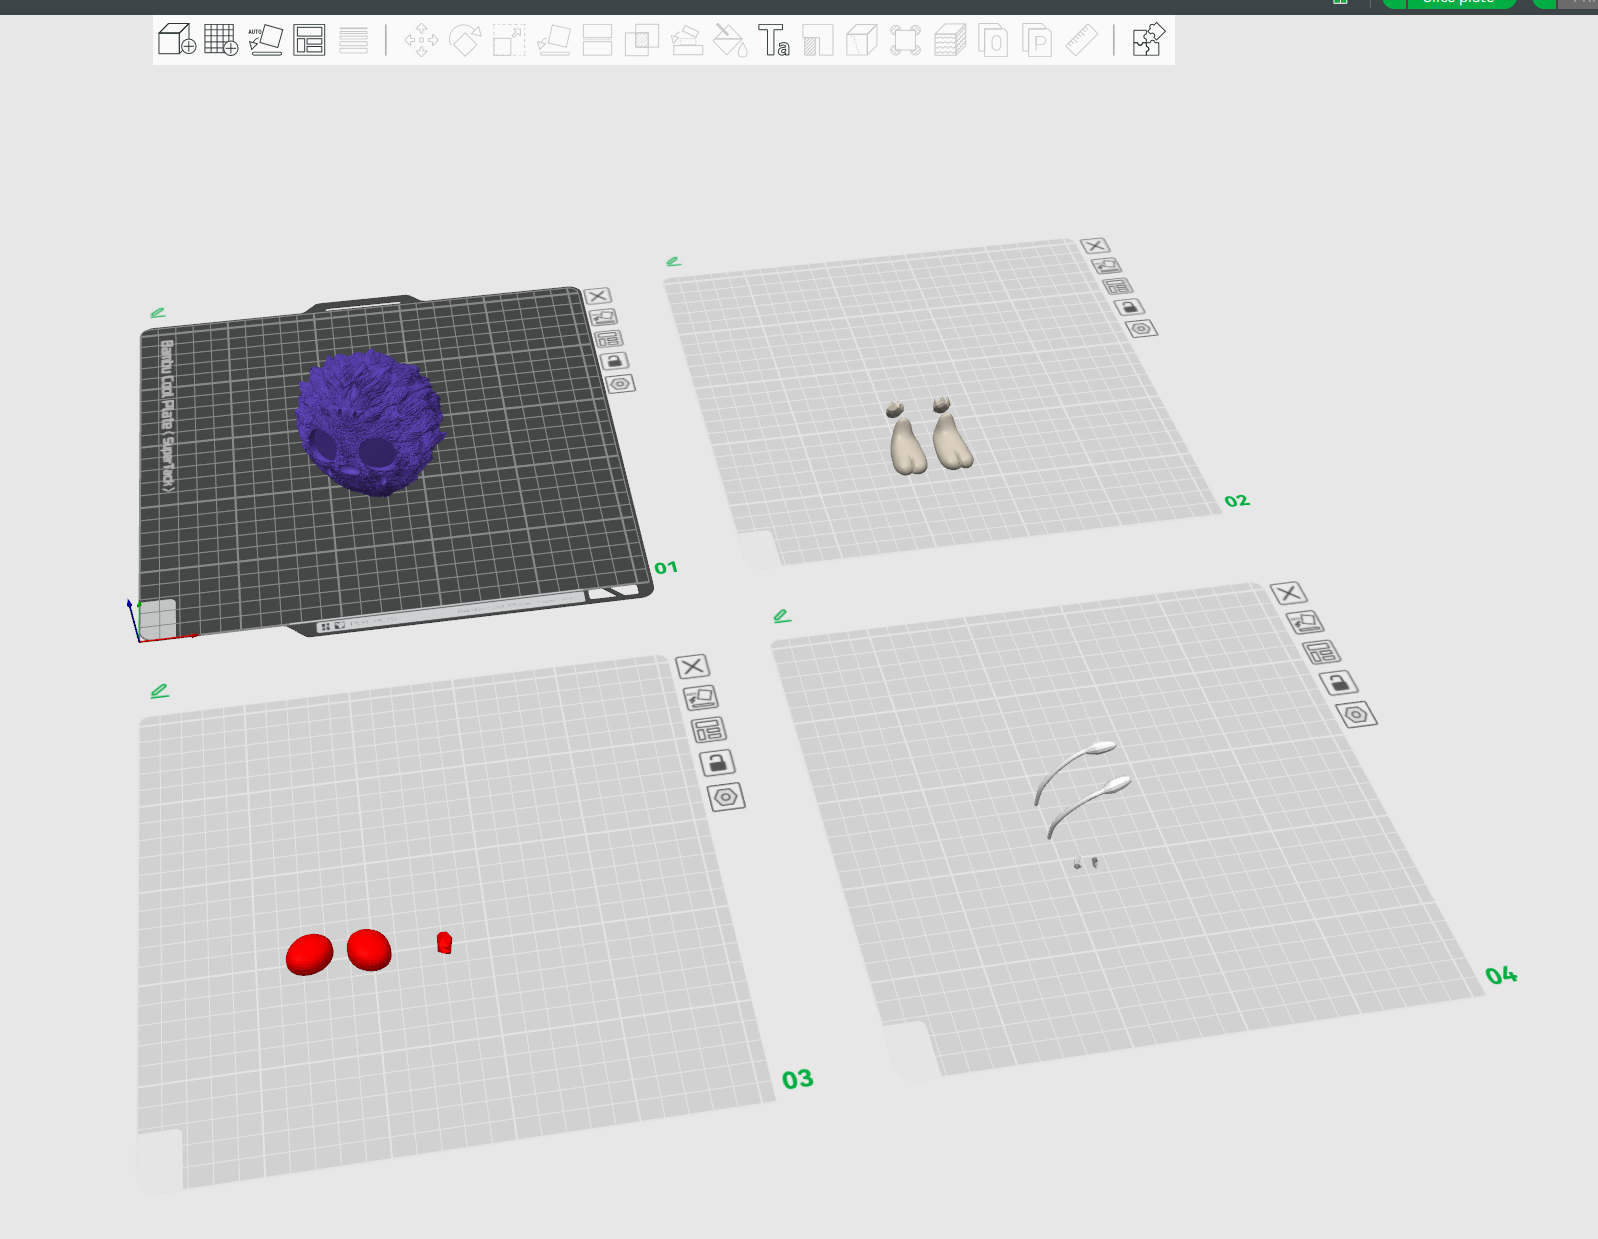Edit plate 02 name with pencil icon
The image size is (1598, 1239).
tap(673, 262)
